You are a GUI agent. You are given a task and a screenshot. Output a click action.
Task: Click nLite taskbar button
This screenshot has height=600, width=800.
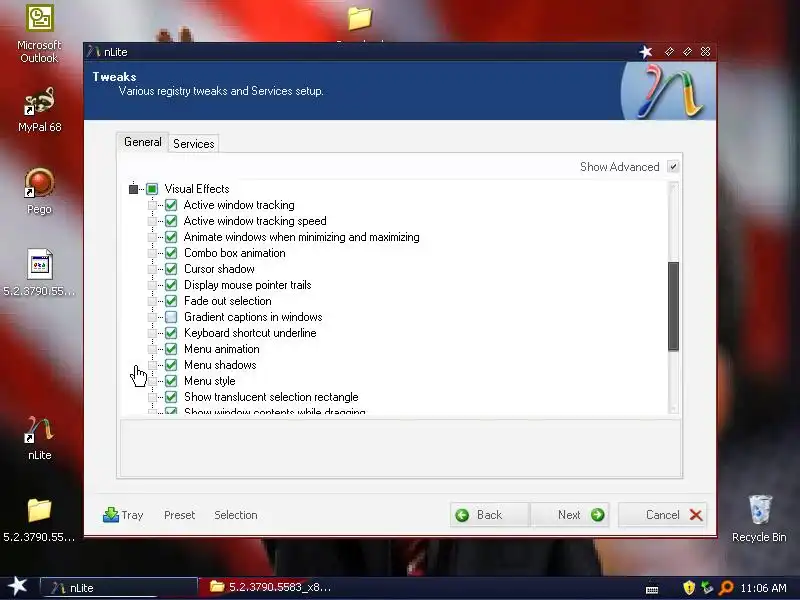click(x=118, y=588)
